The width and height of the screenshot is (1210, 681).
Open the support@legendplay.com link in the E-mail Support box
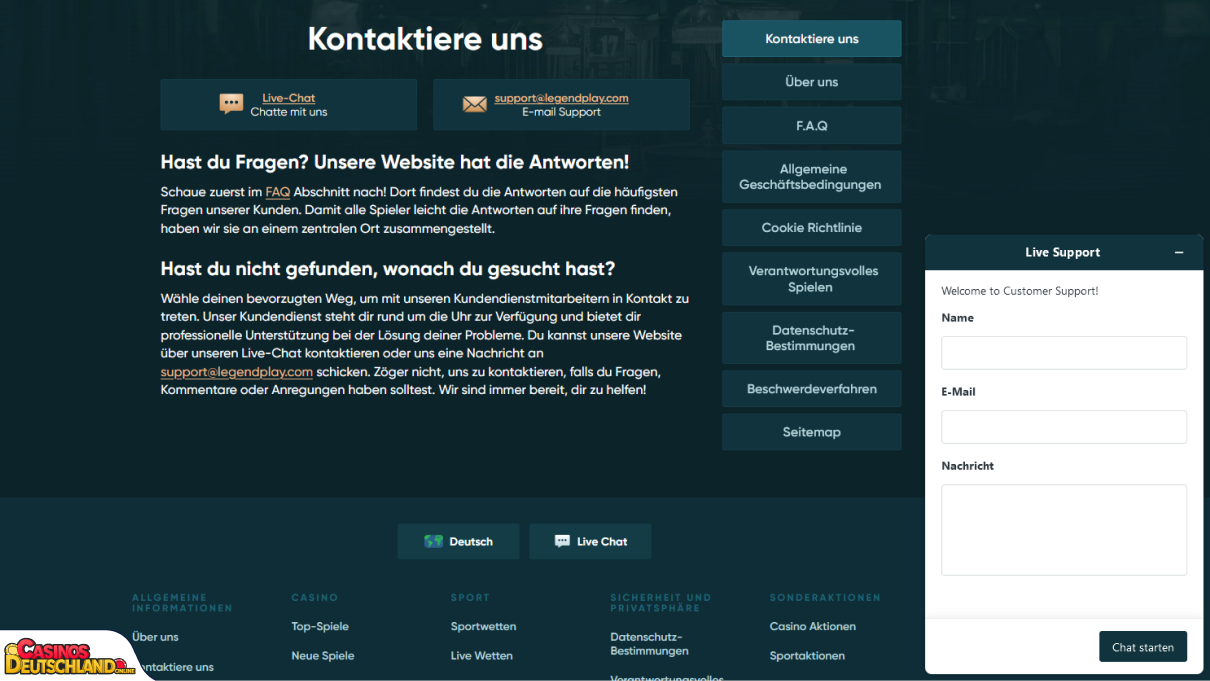click(x=561, y=98)
